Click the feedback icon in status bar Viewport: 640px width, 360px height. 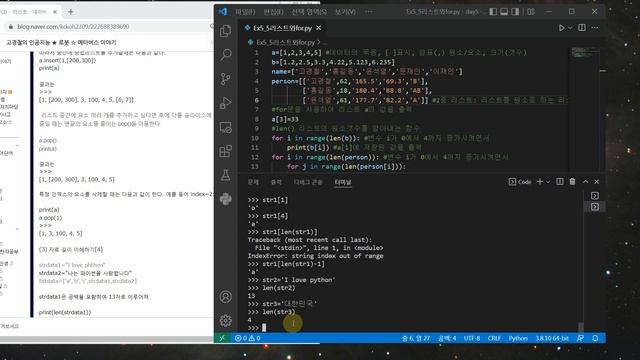click(x=580, y=338)
